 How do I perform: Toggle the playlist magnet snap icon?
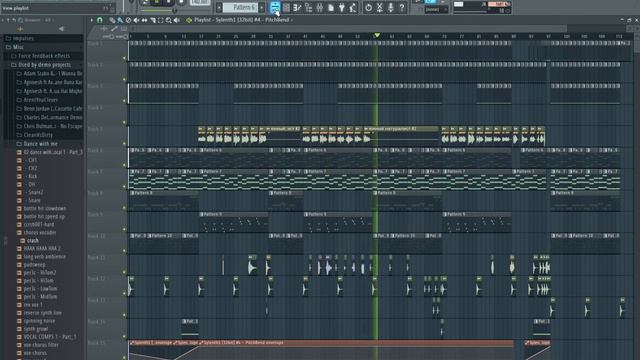100,20
